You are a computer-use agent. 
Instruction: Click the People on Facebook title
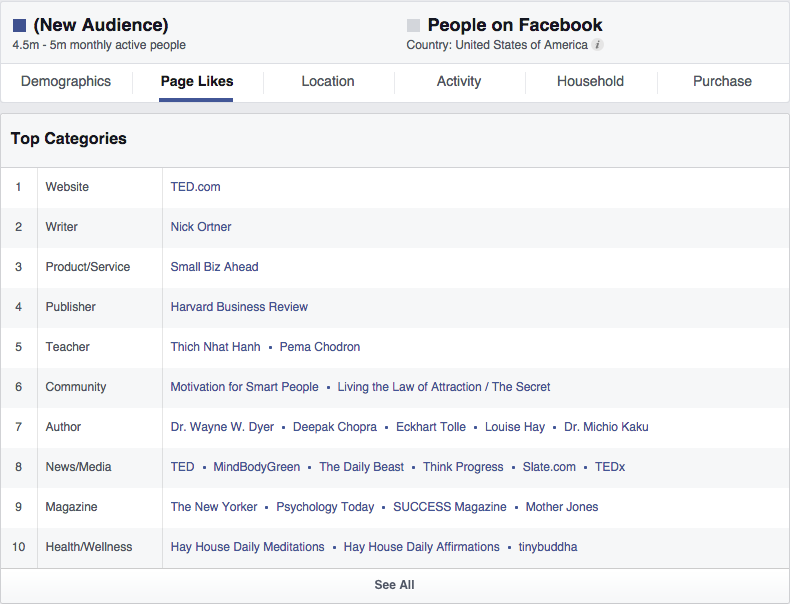[x=515, y=25]
